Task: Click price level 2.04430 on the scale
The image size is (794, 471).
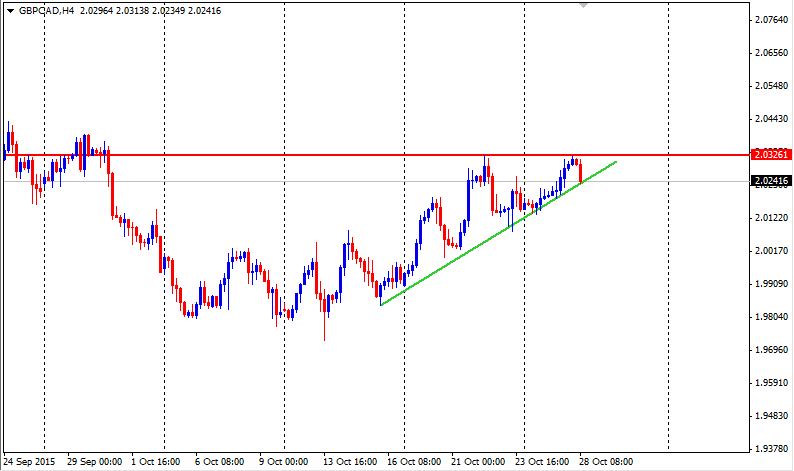Action: point(771,119)
